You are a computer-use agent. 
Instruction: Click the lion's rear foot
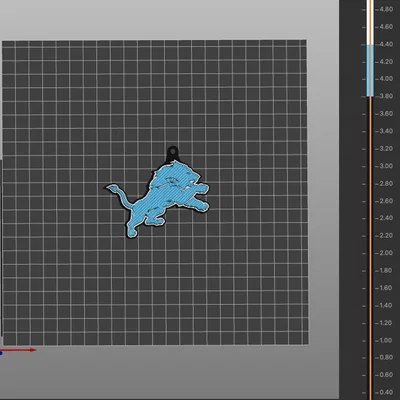(131, 232)
